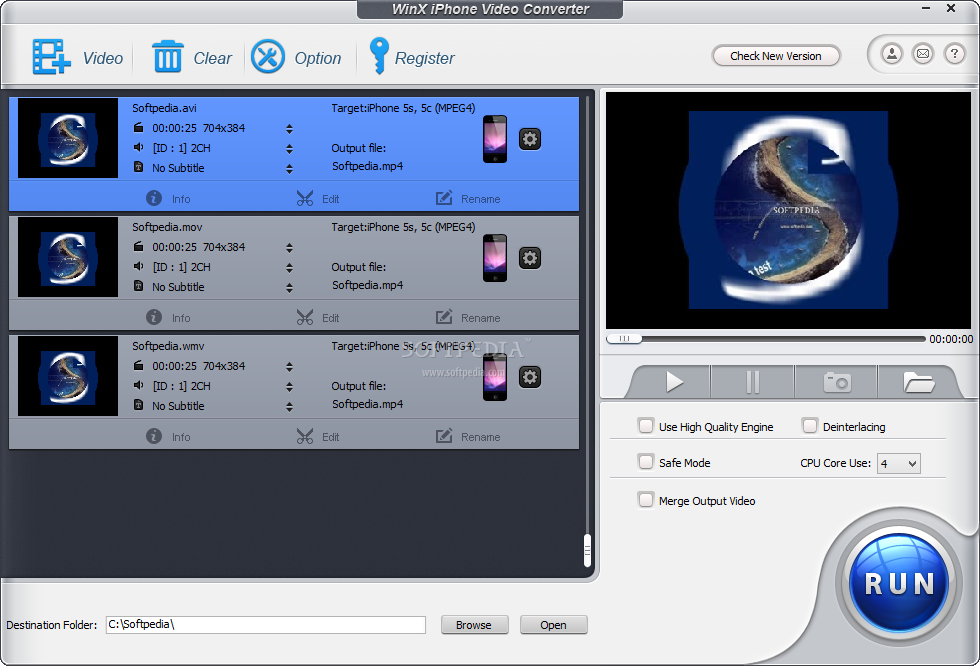Screen dimensions: 980x666
Task: Open the help question mark icon
Action: pyautogui.click(x=954, y=54)
